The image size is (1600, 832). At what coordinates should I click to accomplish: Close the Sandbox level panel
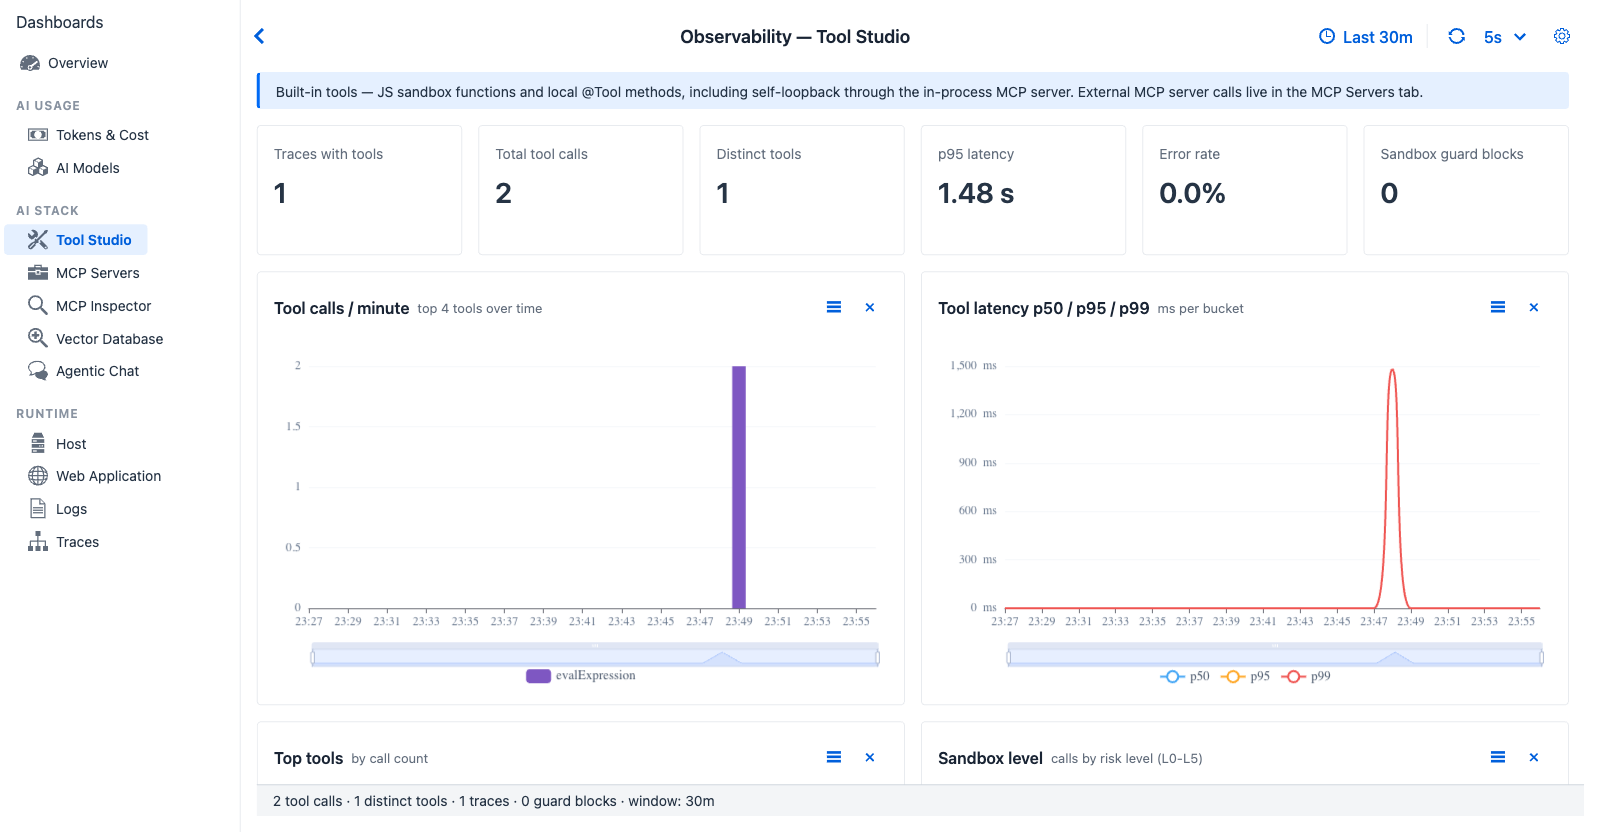click(x=1534, y=757)
